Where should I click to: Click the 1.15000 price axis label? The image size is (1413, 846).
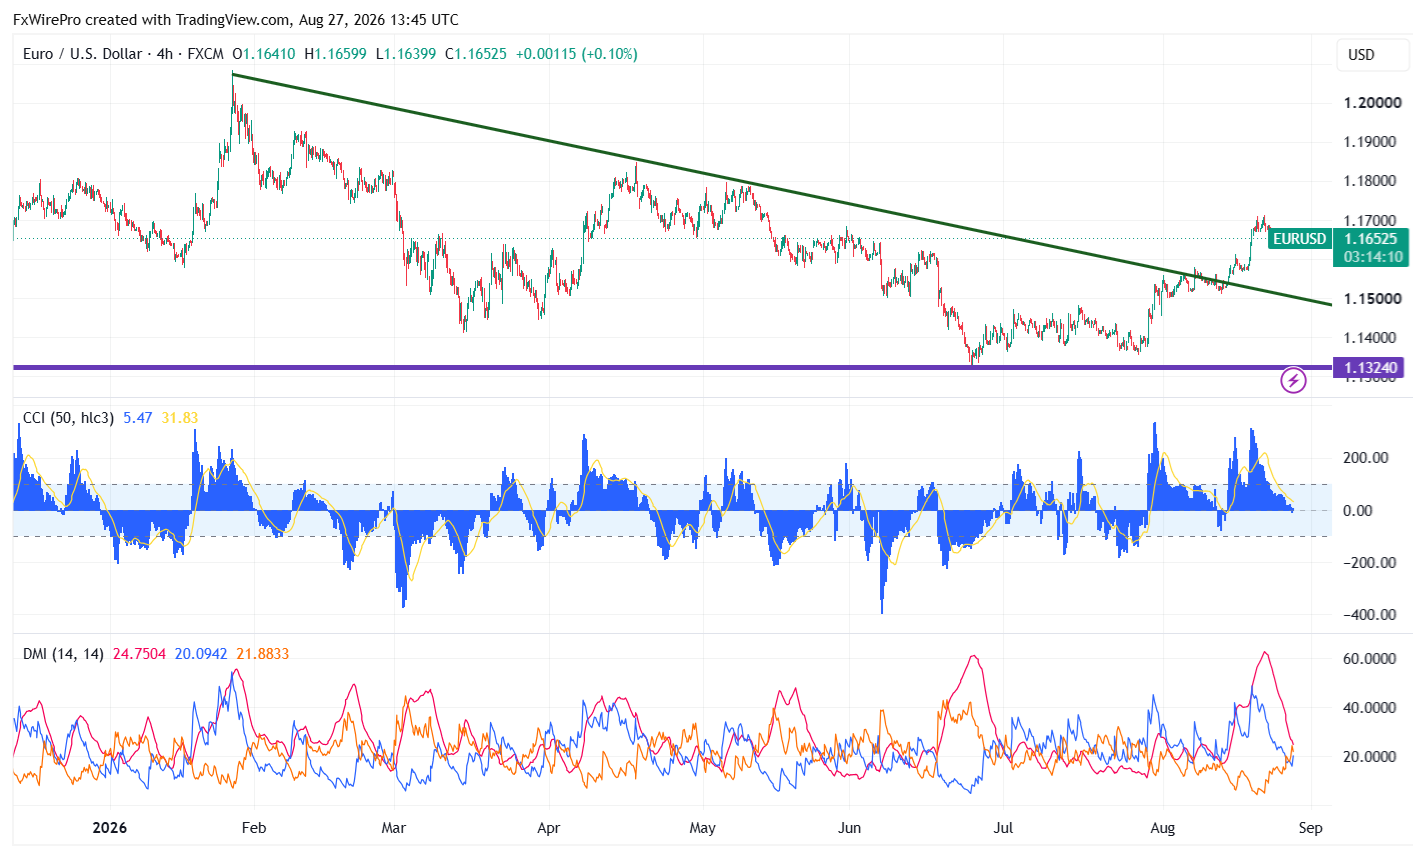(x=1372, y=299)
